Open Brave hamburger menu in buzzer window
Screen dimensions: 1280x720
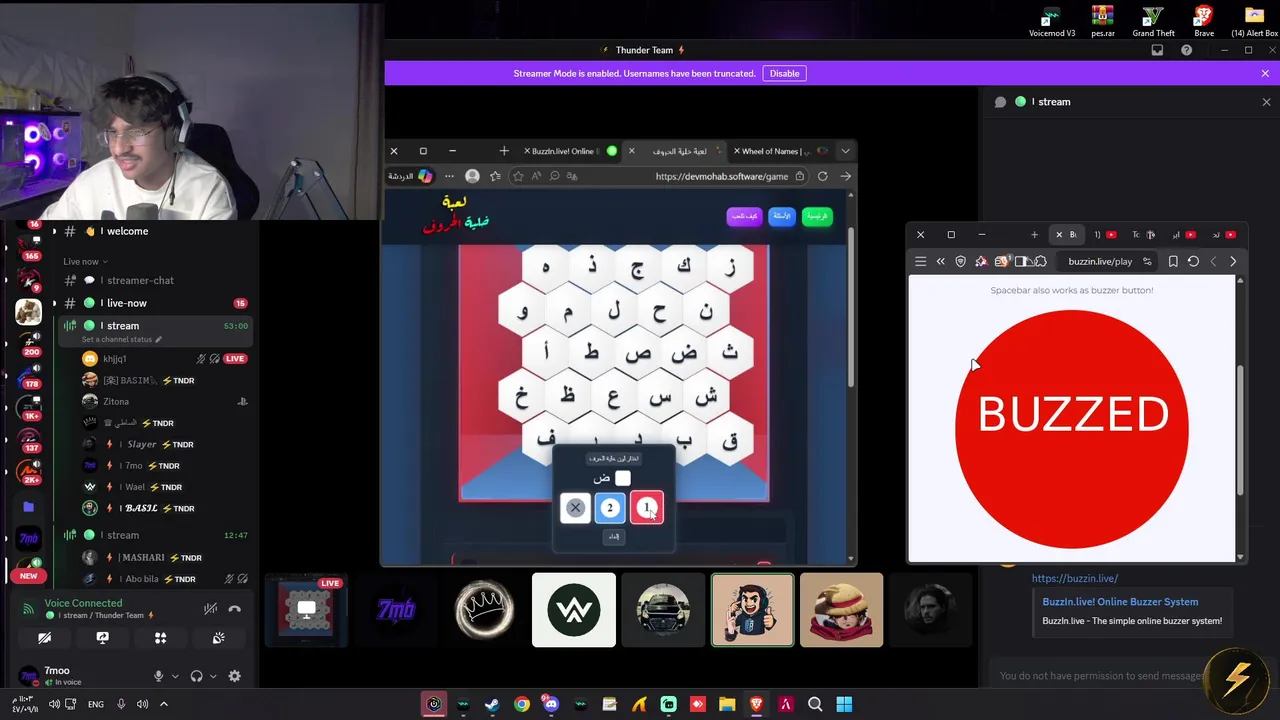pos(920,262)
